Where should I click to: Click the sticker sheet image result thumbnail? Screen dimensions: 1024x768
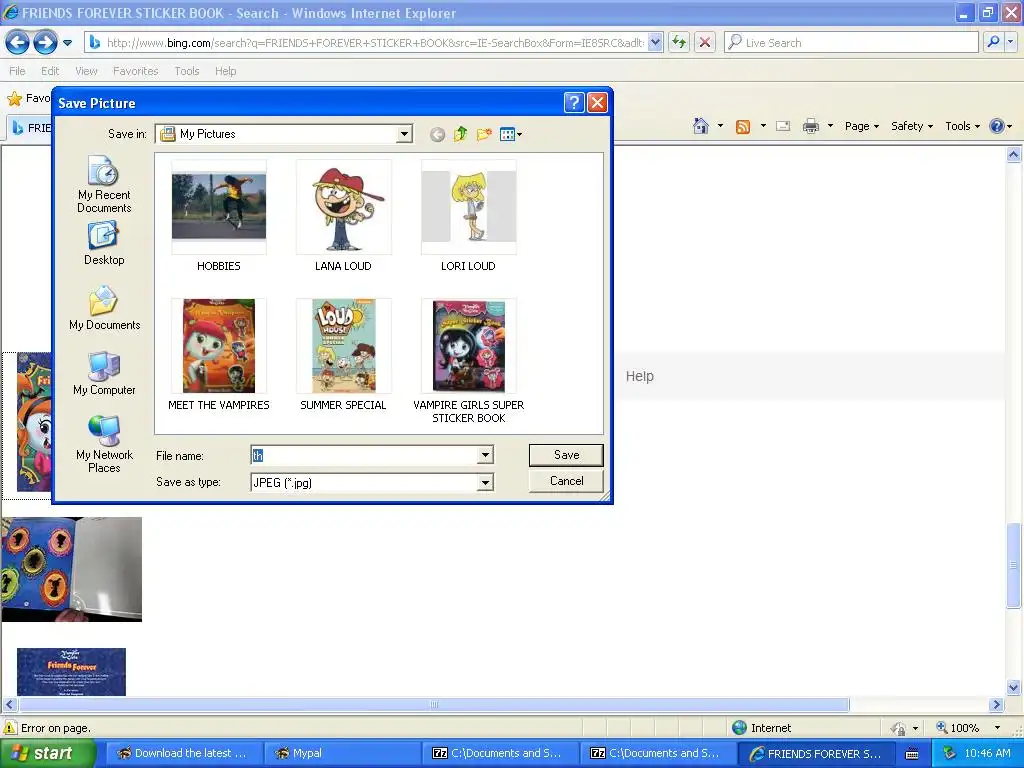71,569
